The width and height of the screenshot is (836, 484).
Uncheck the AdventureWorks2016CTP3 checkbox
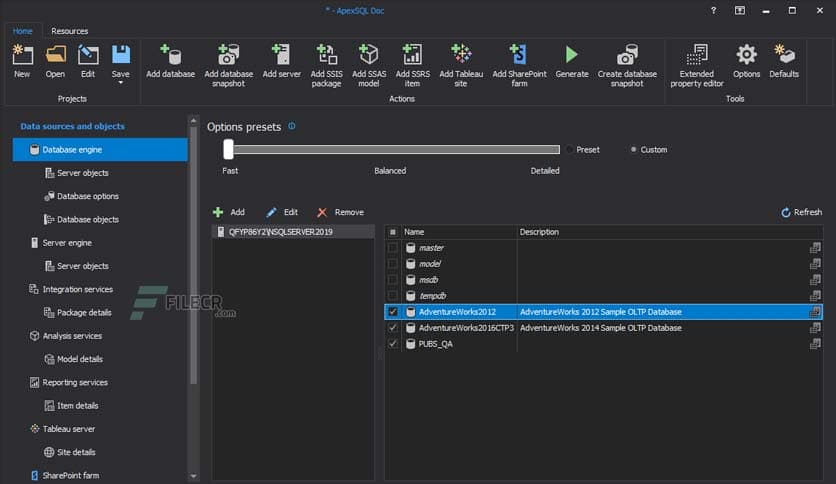pos(393,328)
